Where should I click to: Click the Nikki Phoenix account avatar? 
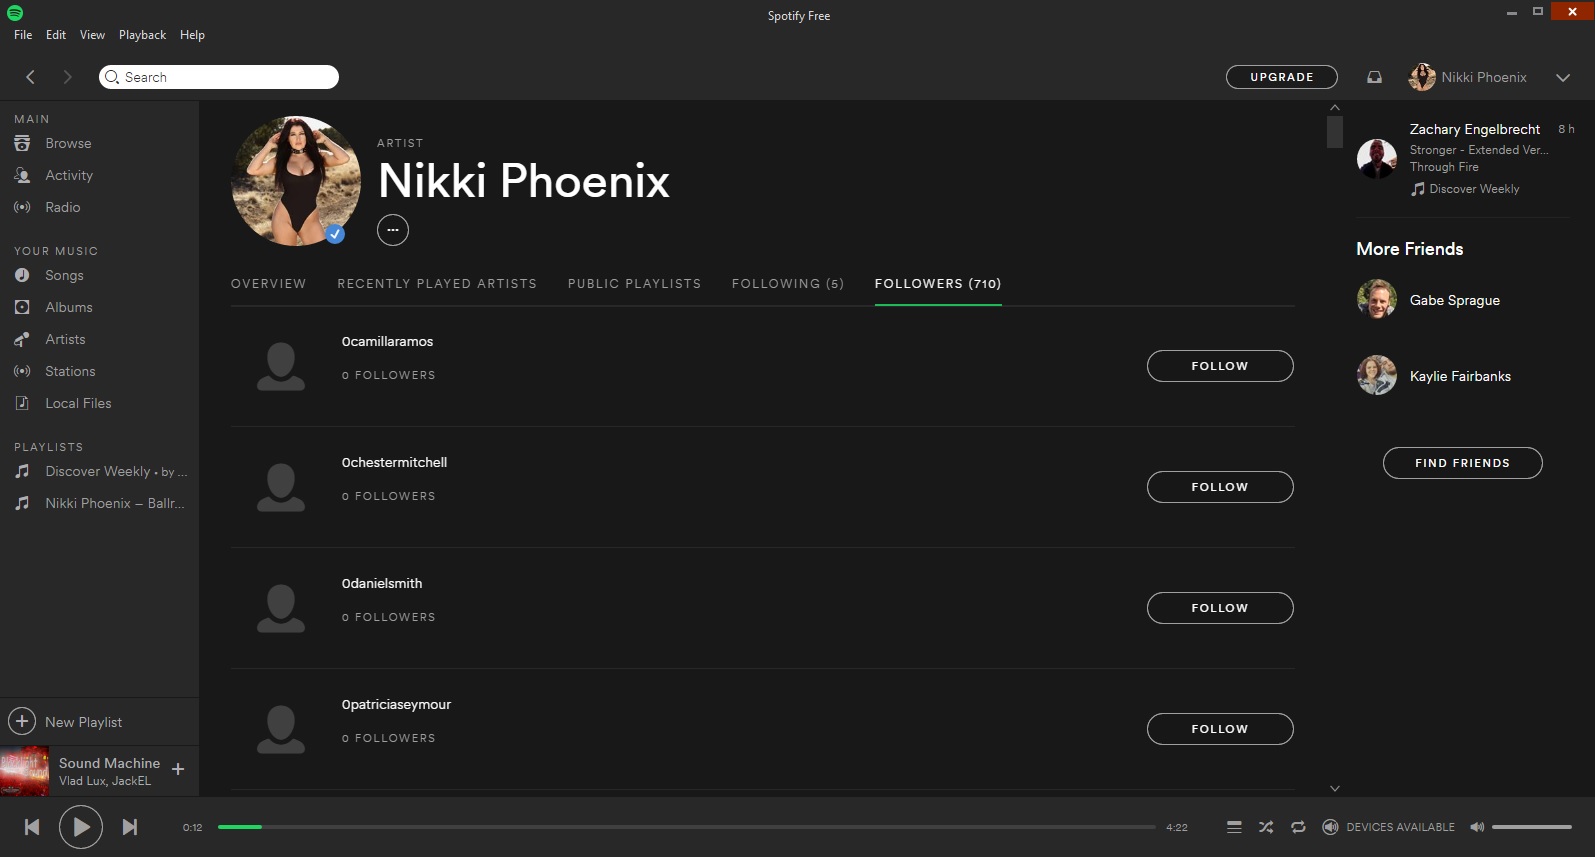click(x=1421, y=77)
